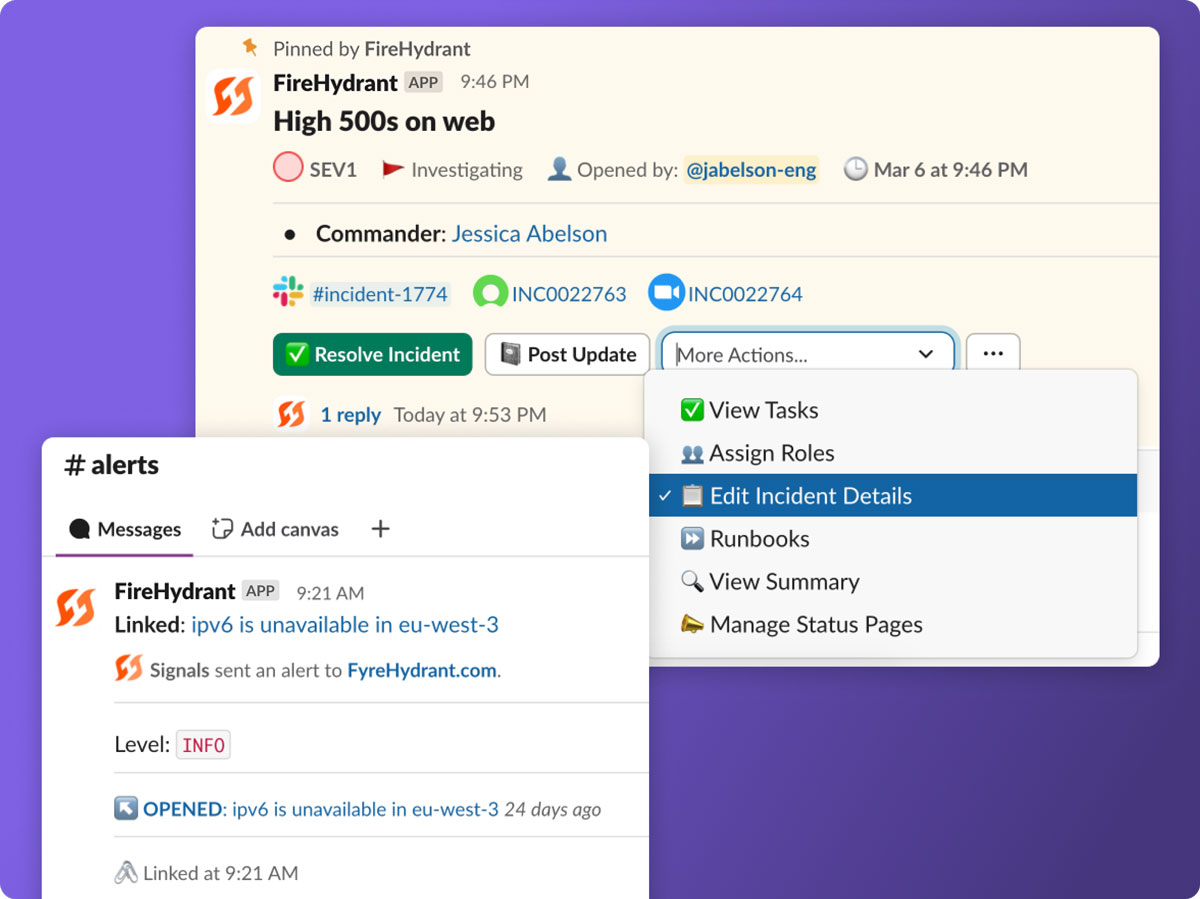
Task: Click the @jabelson-eng mention
Action: pyautogui.click(x=751, y=170)
